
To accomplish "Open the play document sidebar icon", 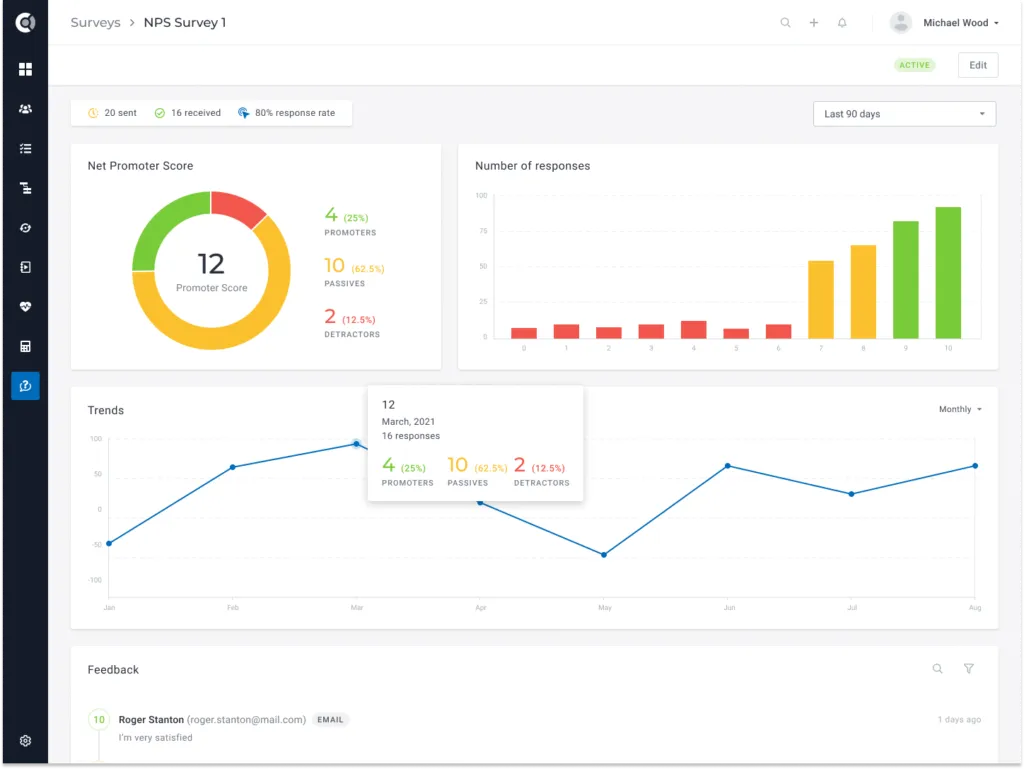I will tap(25, 267).
